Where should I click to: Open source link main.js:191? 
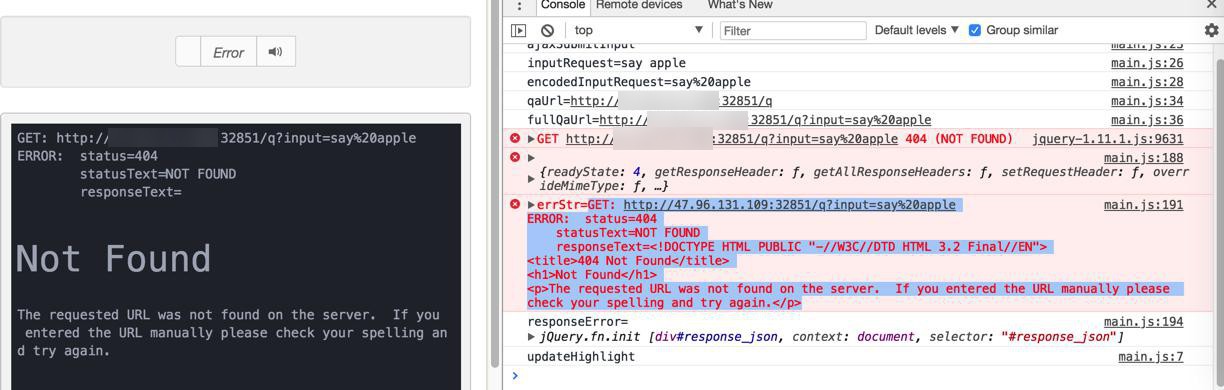pos(1143,205)
